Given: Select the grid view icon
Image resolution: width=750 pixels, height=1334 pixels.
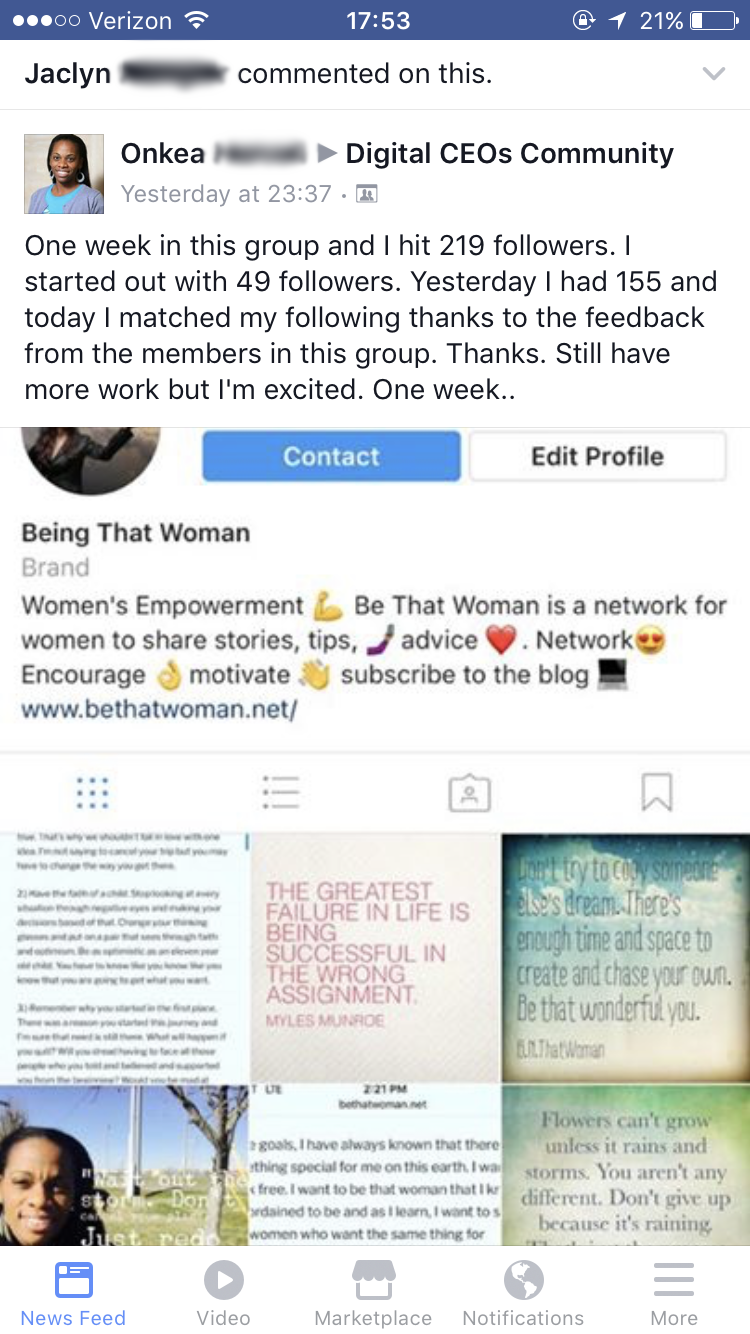Looking at the screenshot, I should 93,792.
